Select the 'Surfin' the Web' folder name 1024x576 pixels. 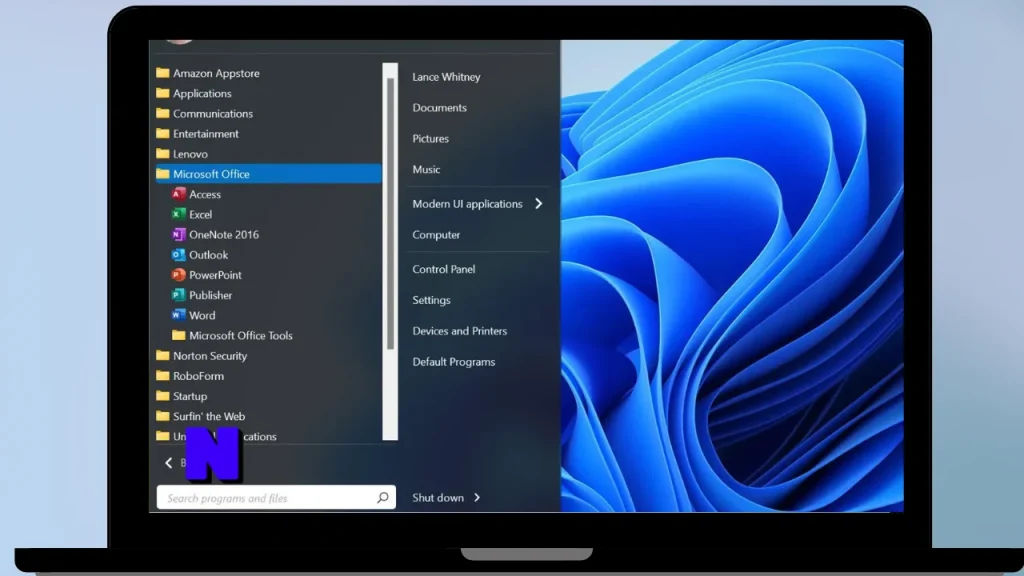pyautogui.click(x=209, y=416)
